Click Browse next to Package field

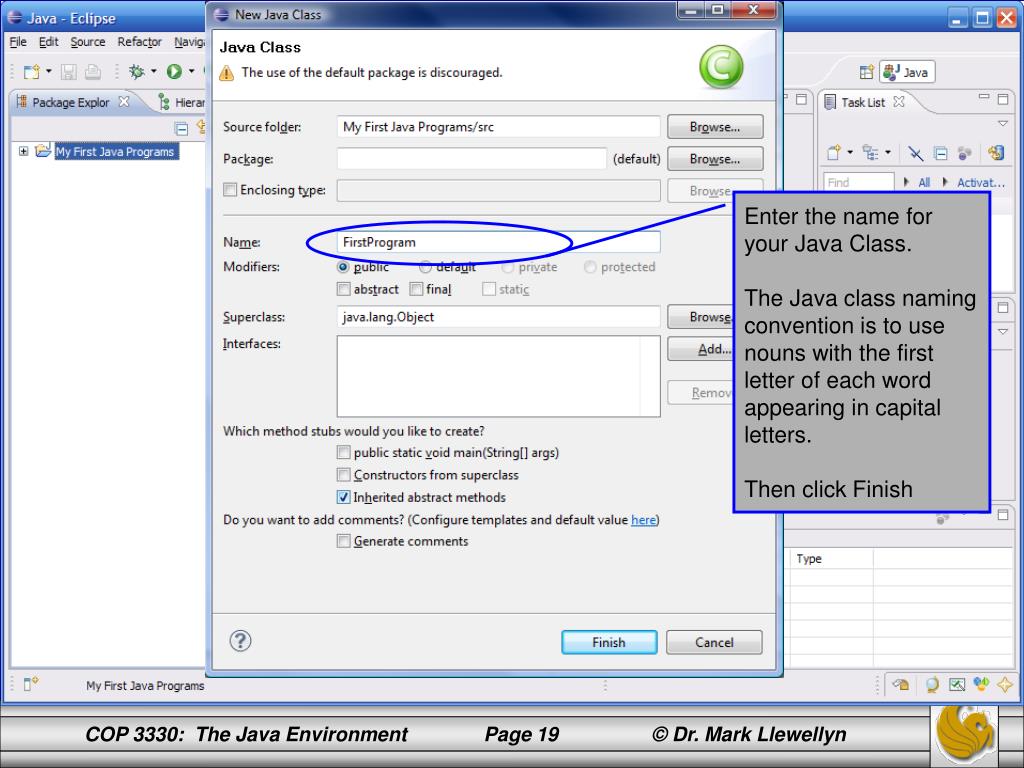pyautogui.click(x=715, y=159)
